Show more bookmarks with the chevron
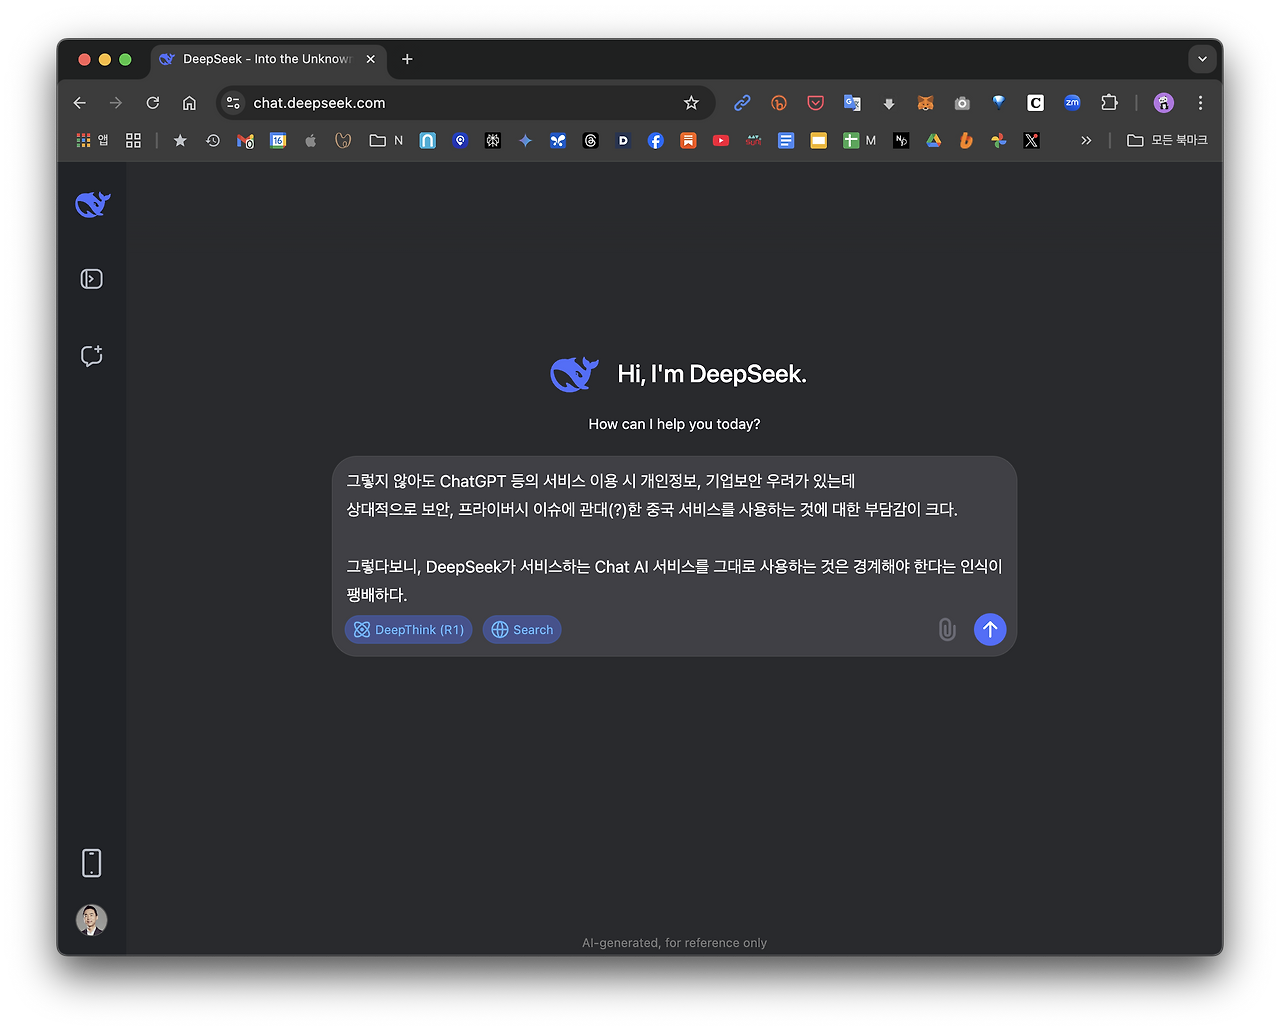This screenshot has width=1280, height=1031. coord(1086,141)
